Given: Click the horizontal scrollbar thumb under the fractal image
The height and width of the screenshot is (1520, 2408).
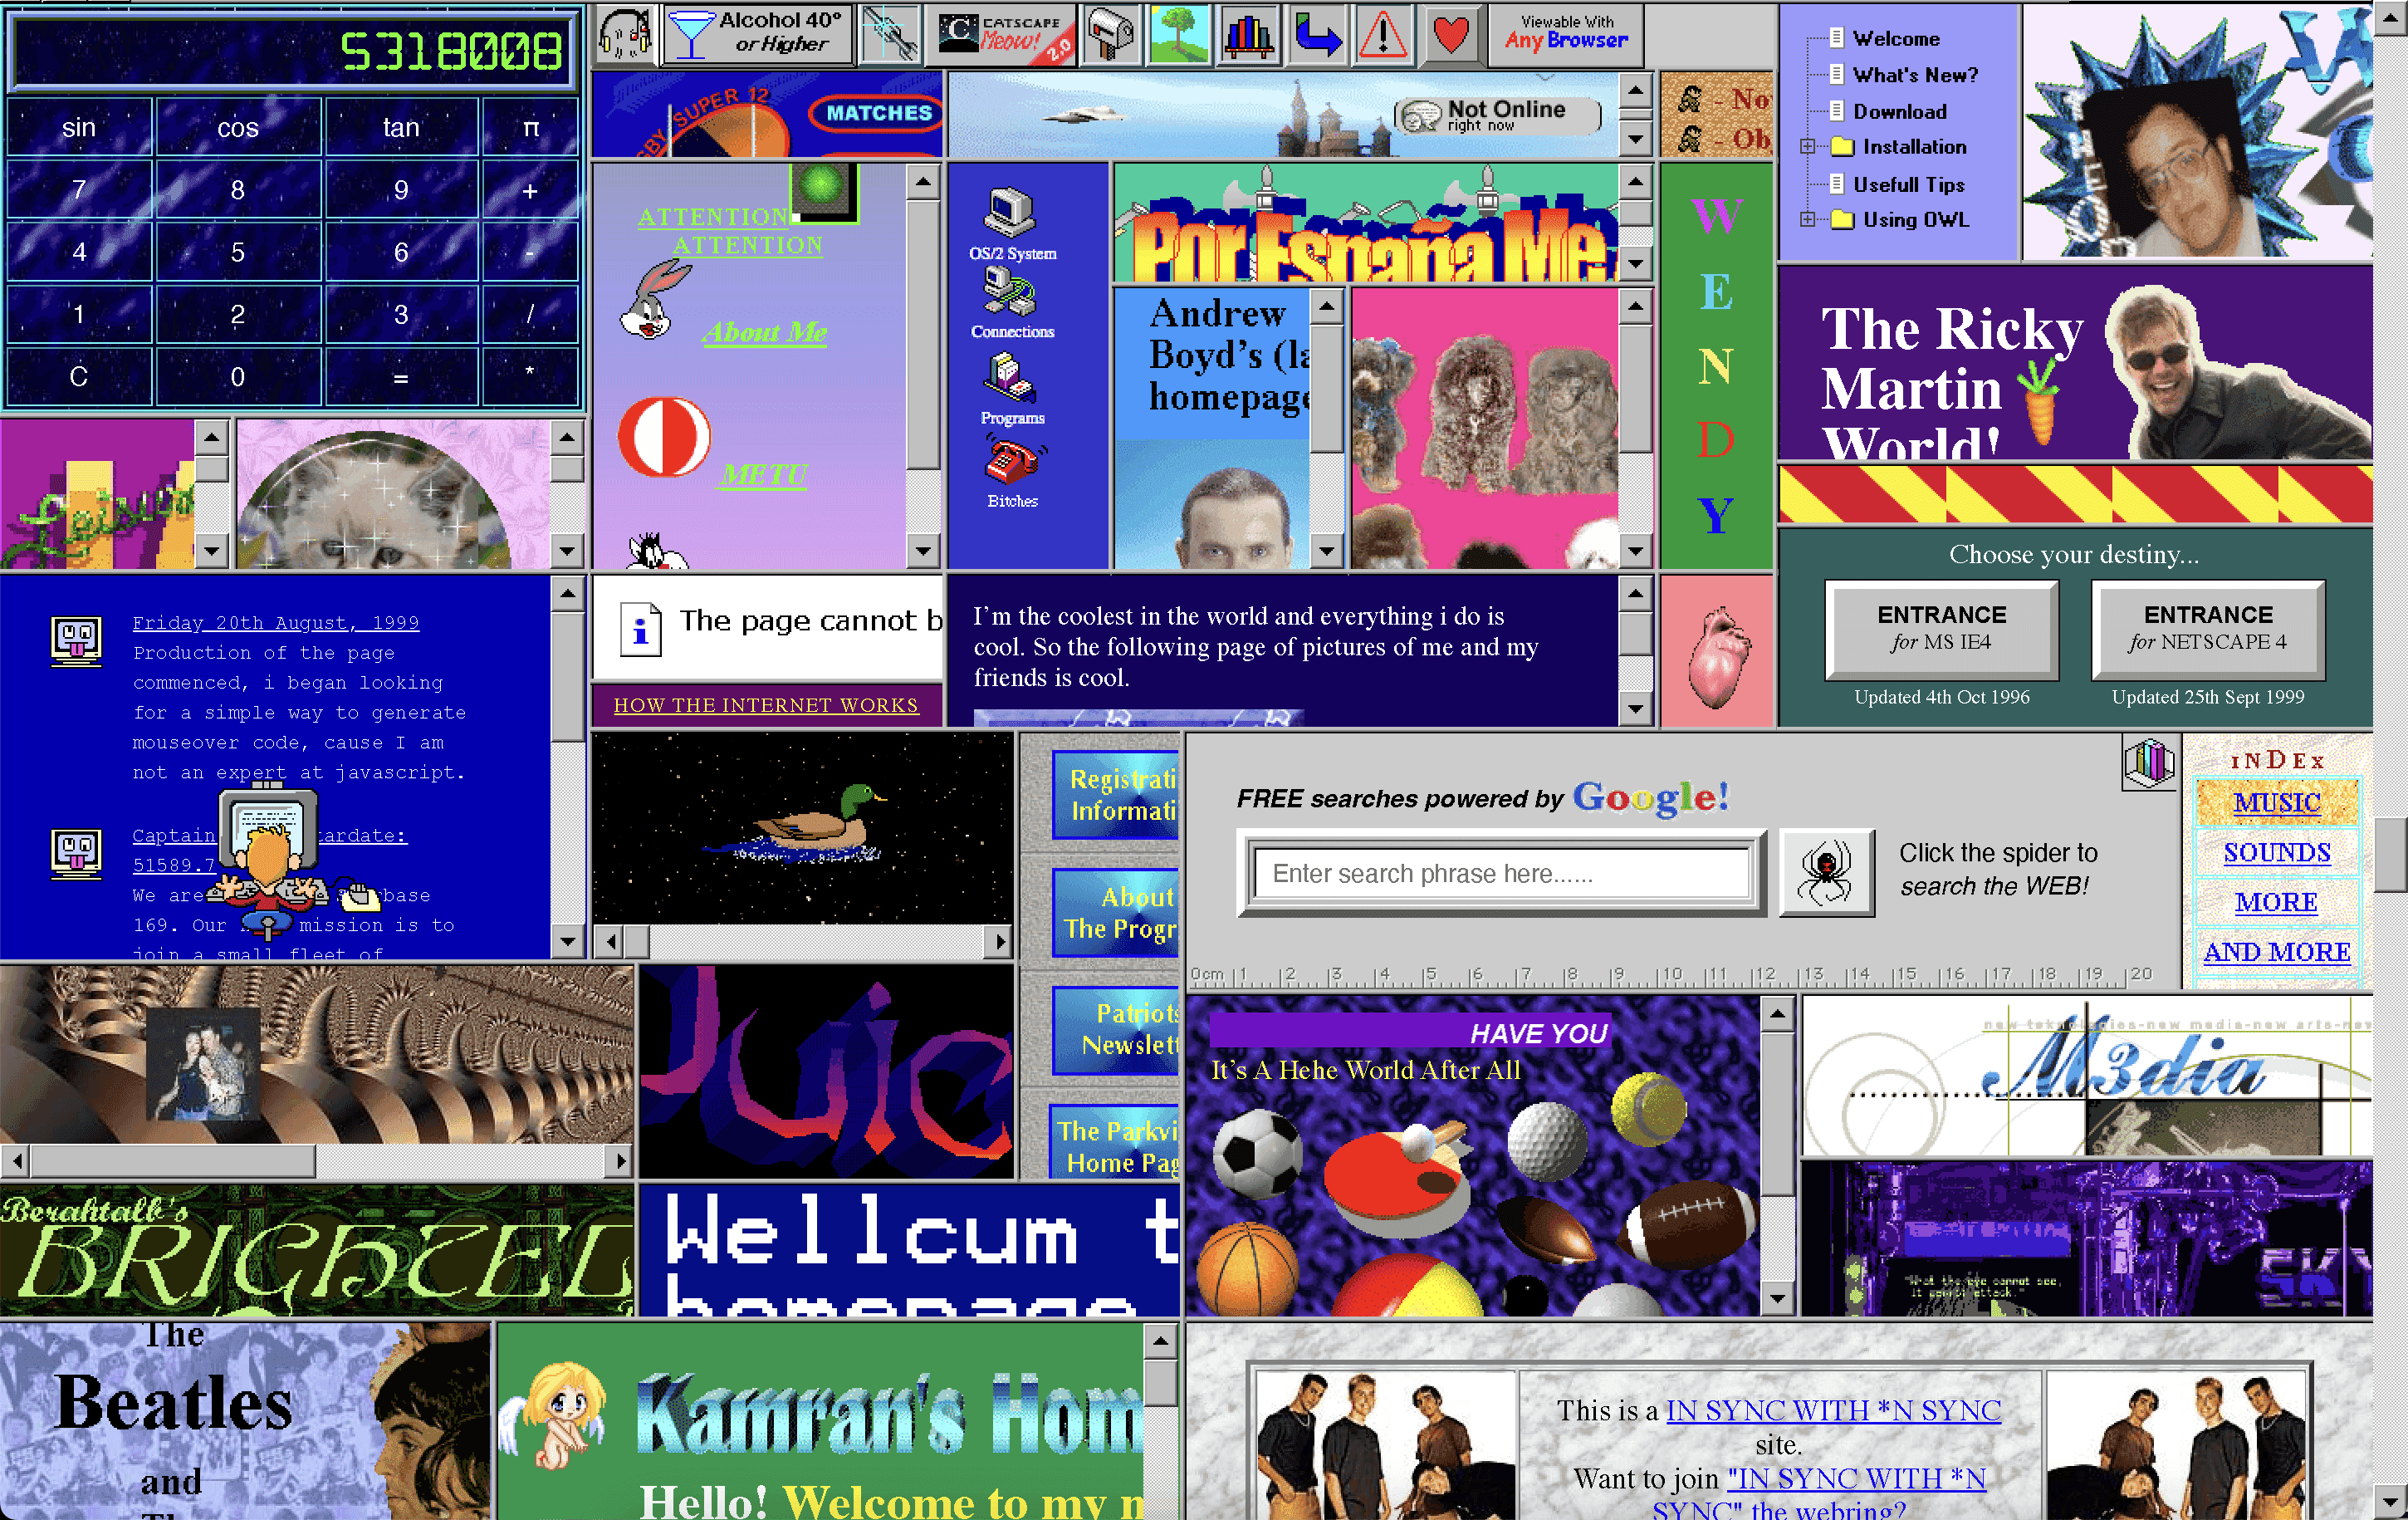Looking at the screenshot, I should pos(172,1161).
